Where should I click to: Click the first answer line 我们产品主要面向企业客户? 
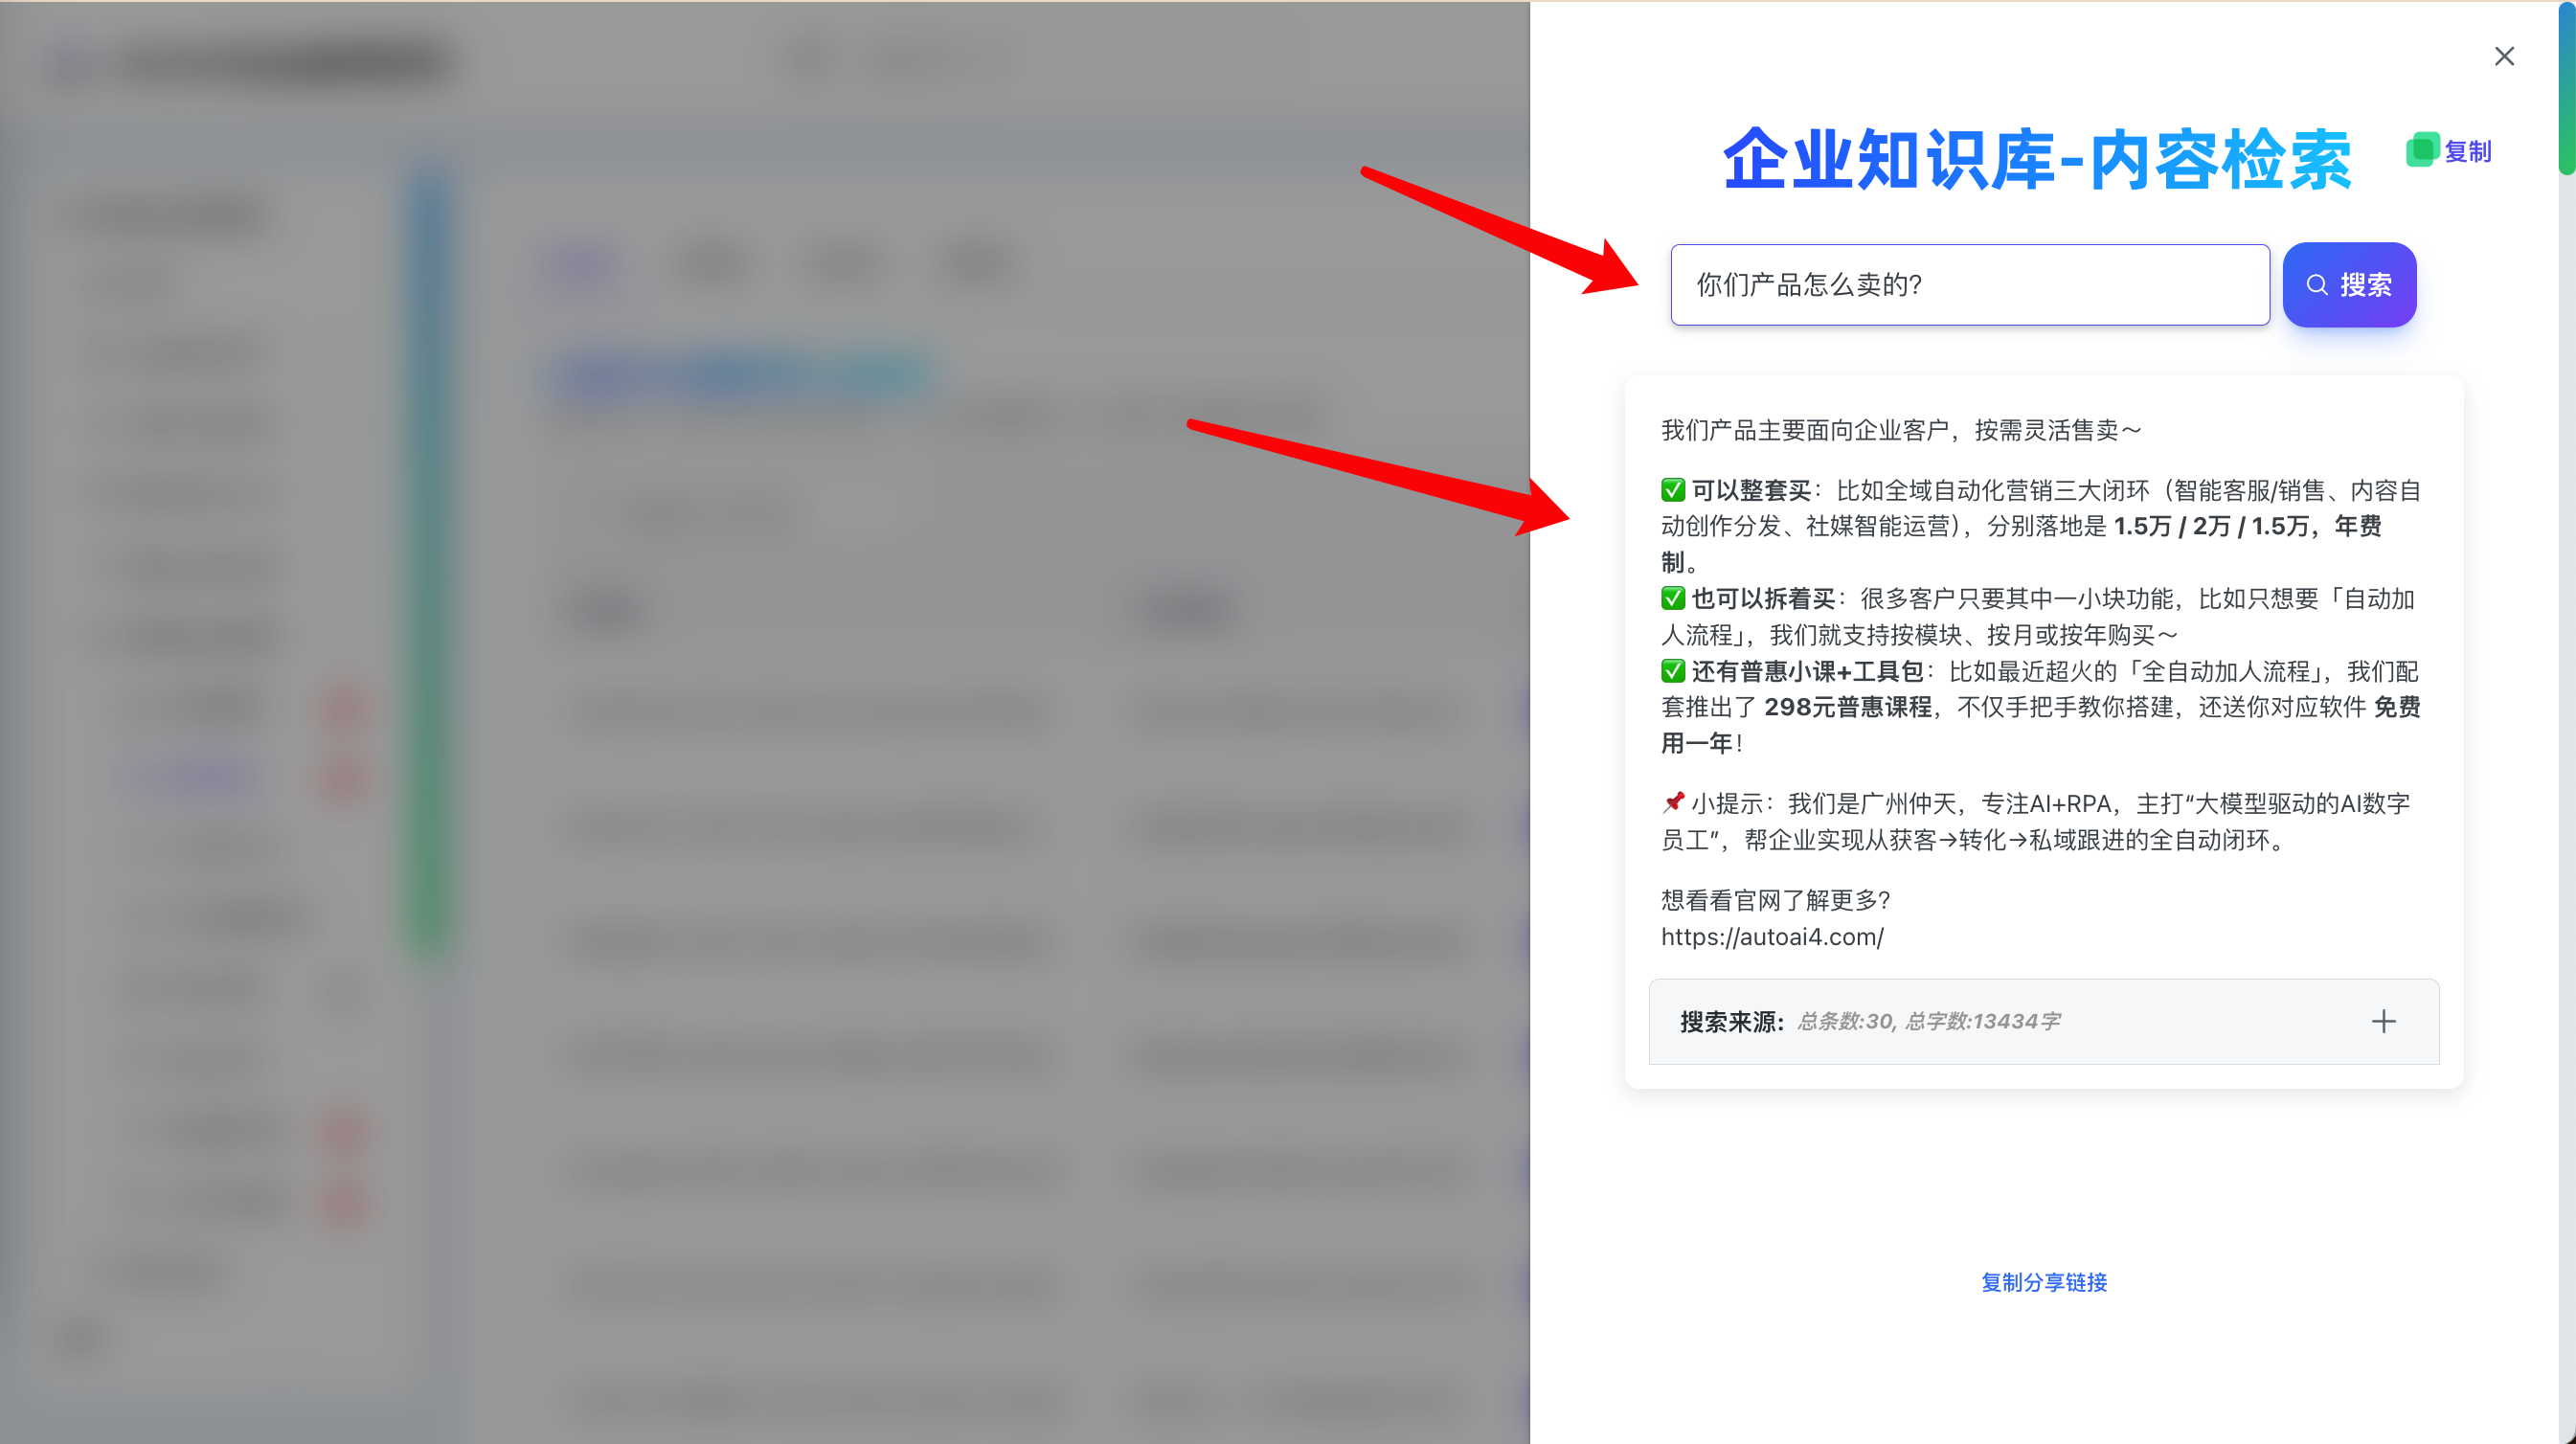point(1900,431)
